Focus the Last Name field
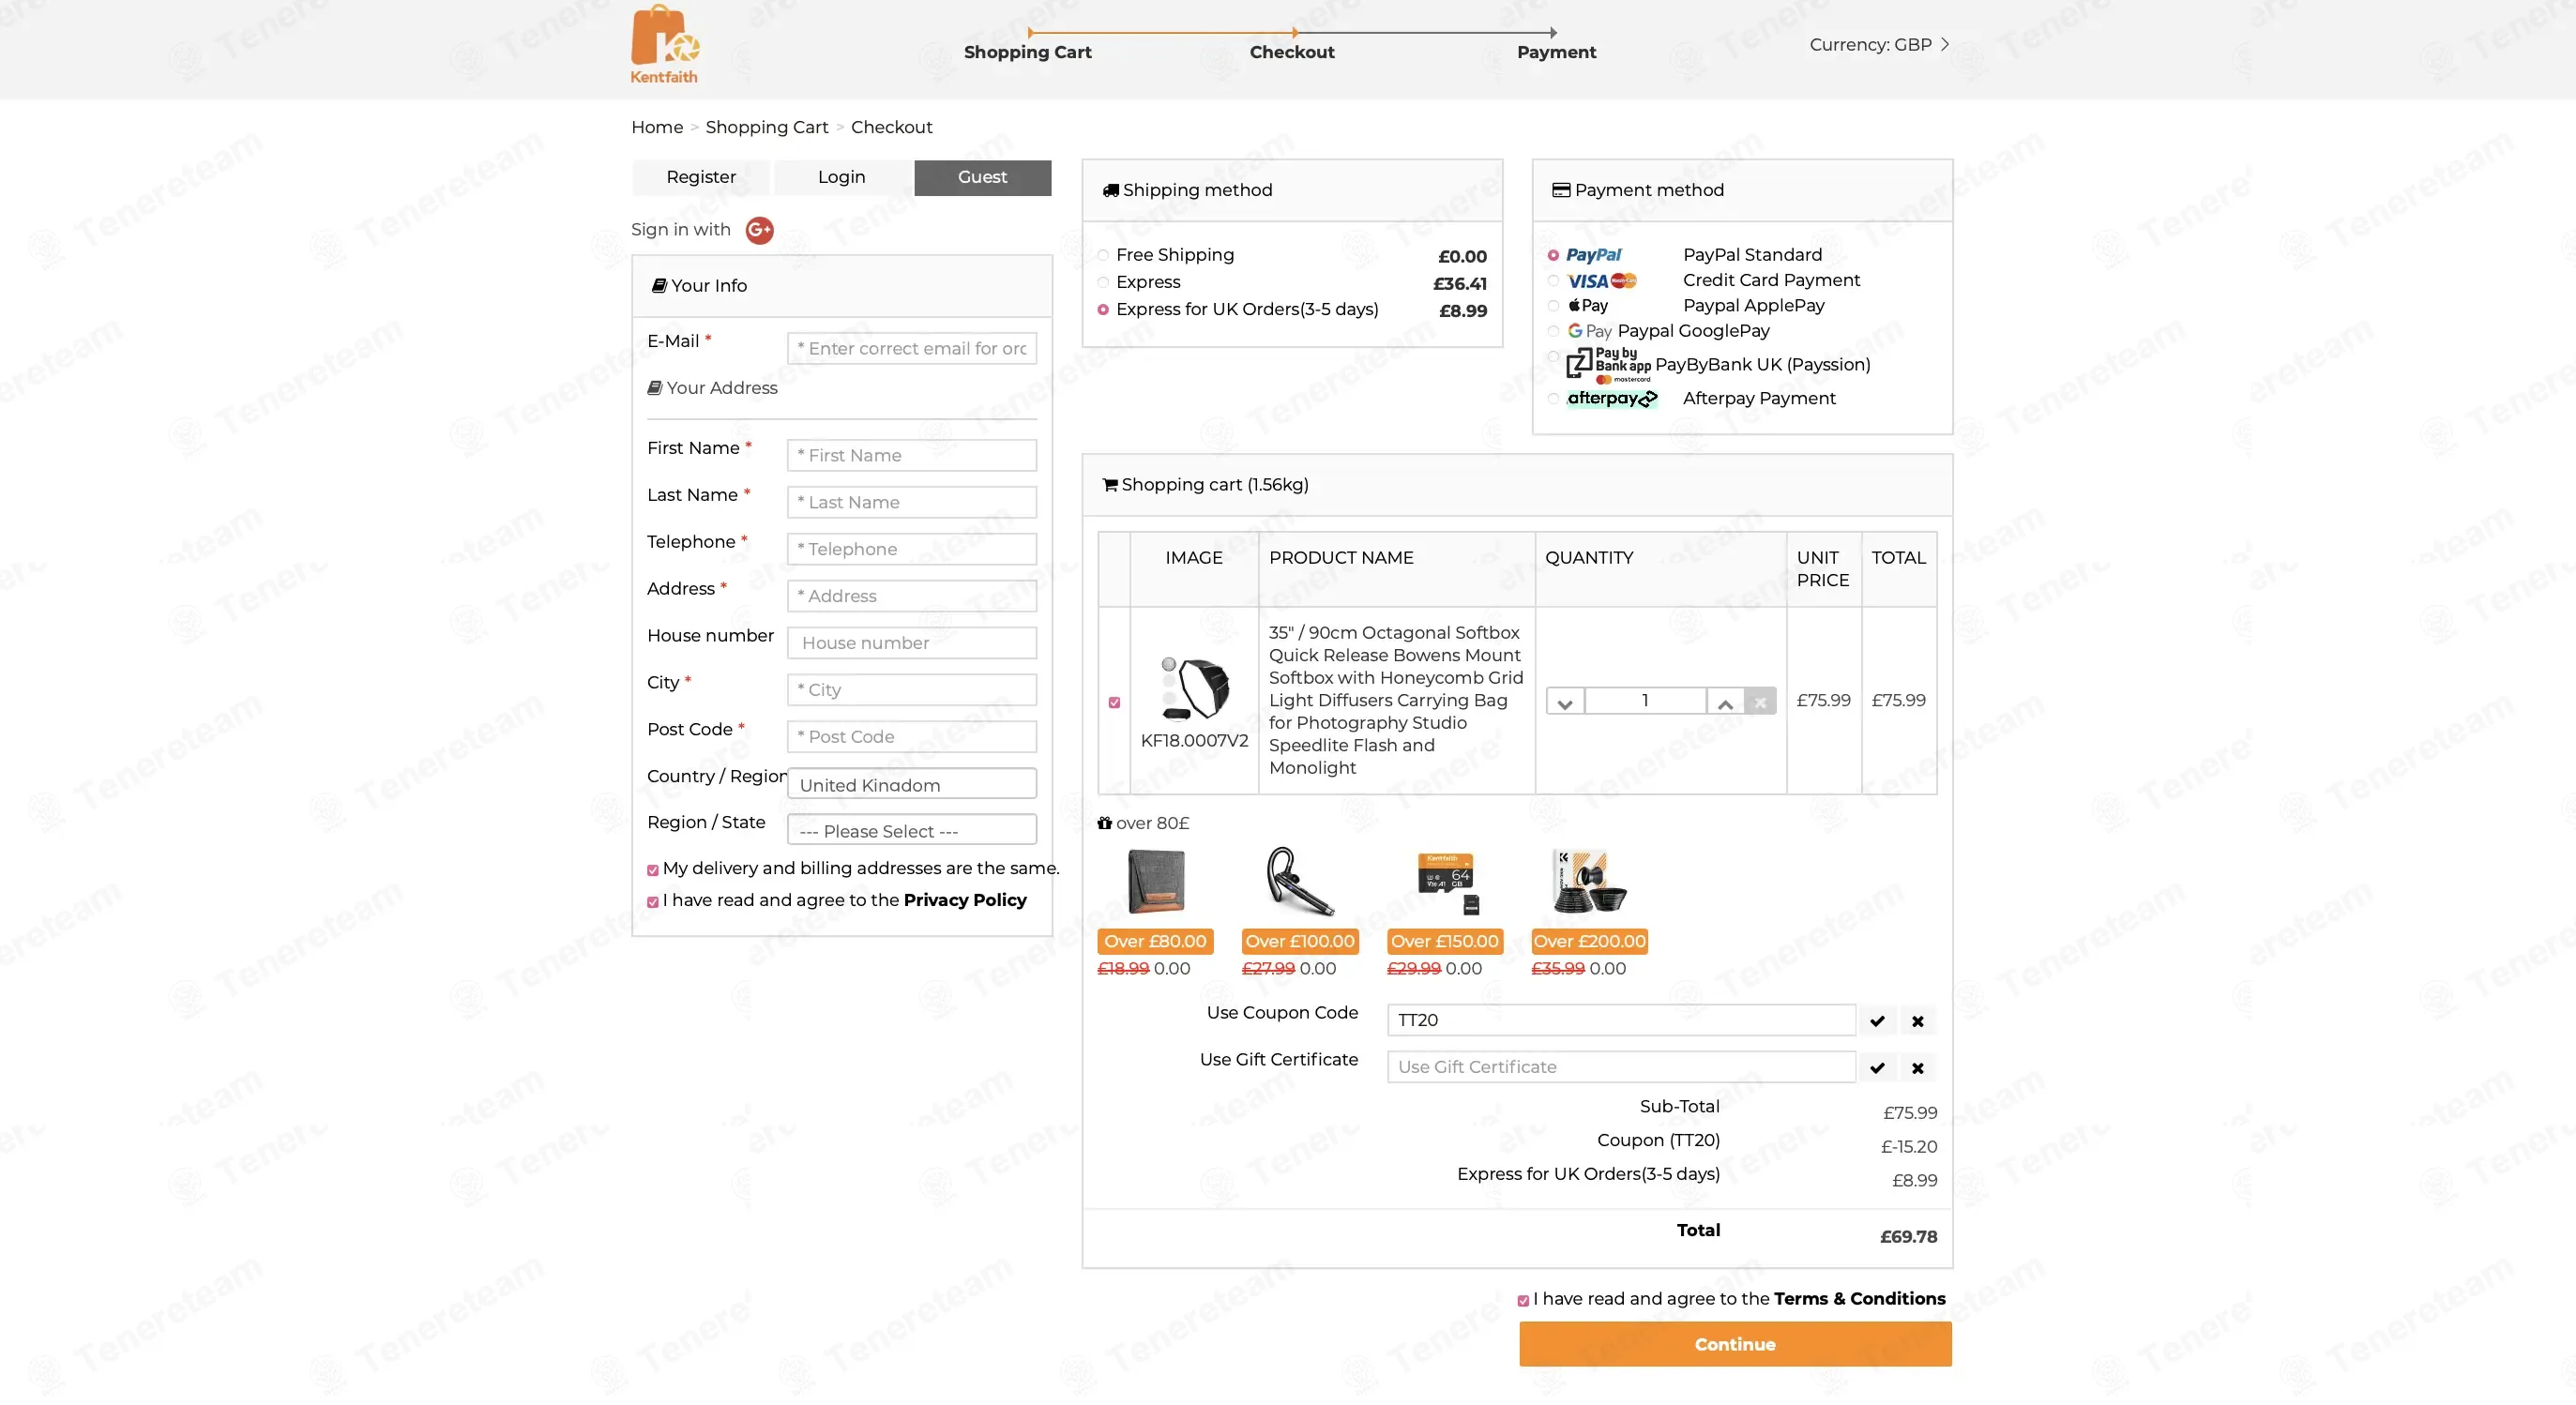Screen dimensions: 2576x1405 (x=912, y=502)
